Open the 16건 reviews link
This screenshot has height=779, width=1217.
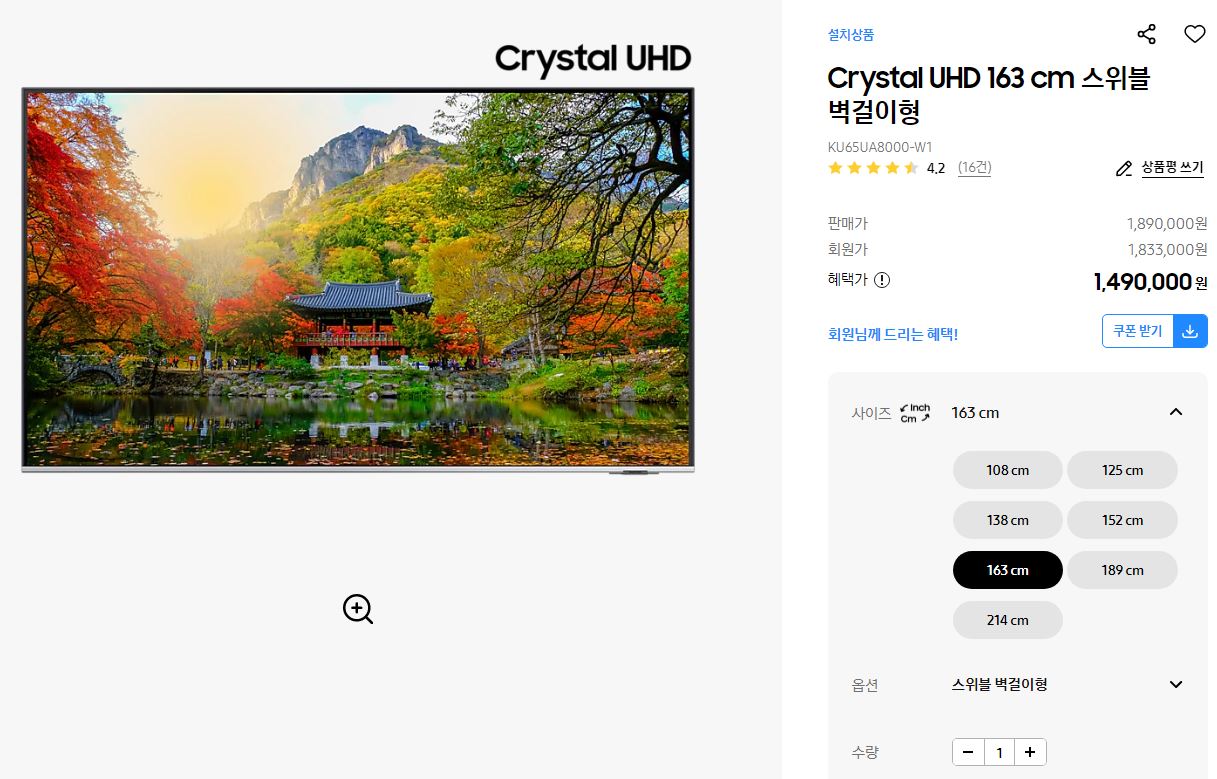coord(974,168)
